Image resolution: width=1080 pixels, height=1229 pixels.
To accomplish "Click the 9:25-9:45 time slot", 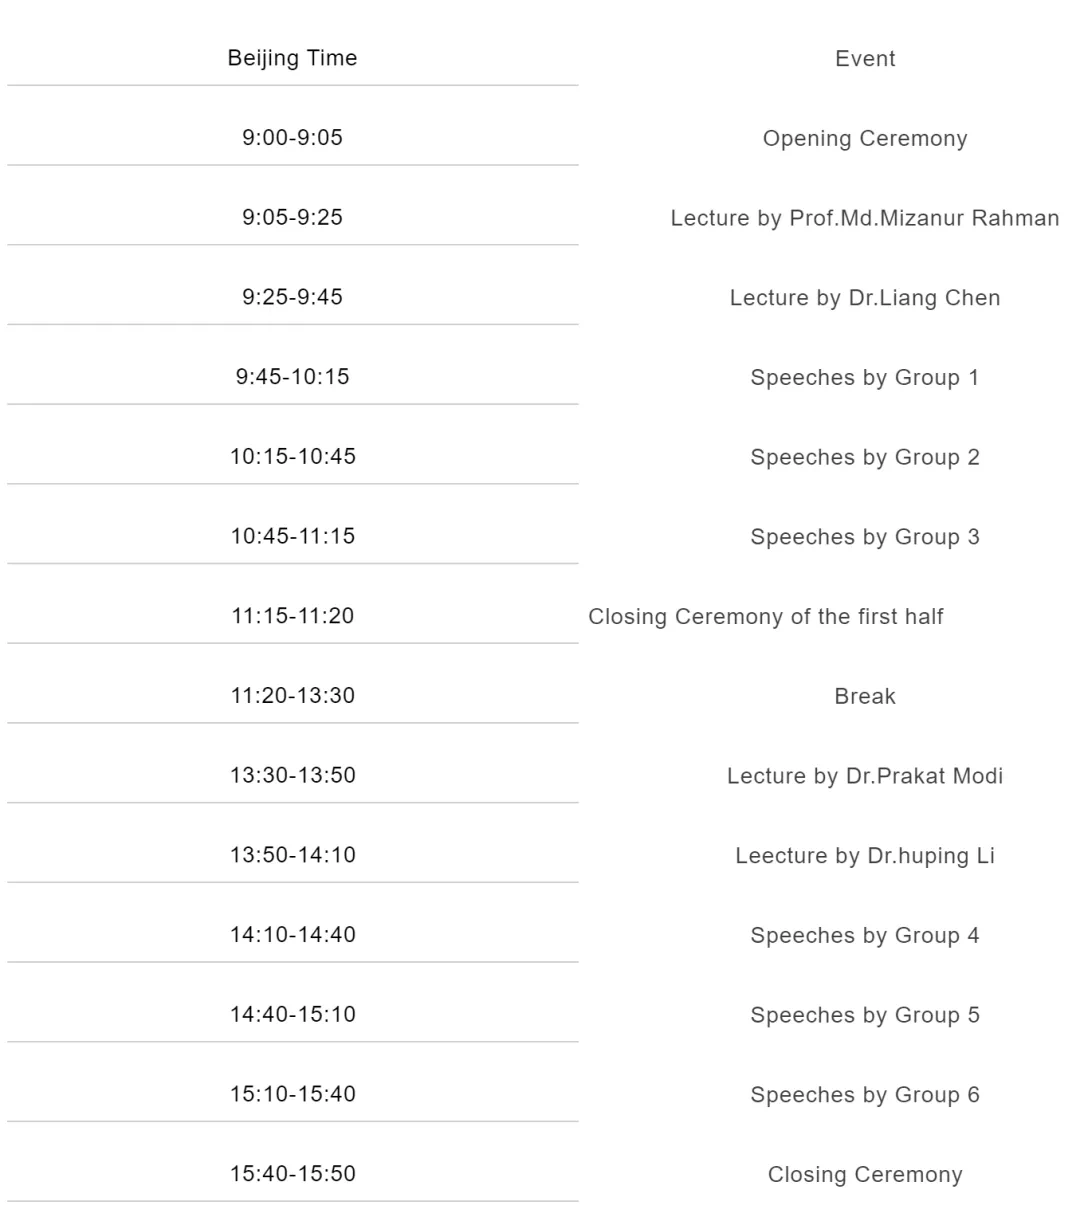I will click(x=292, y=297).
